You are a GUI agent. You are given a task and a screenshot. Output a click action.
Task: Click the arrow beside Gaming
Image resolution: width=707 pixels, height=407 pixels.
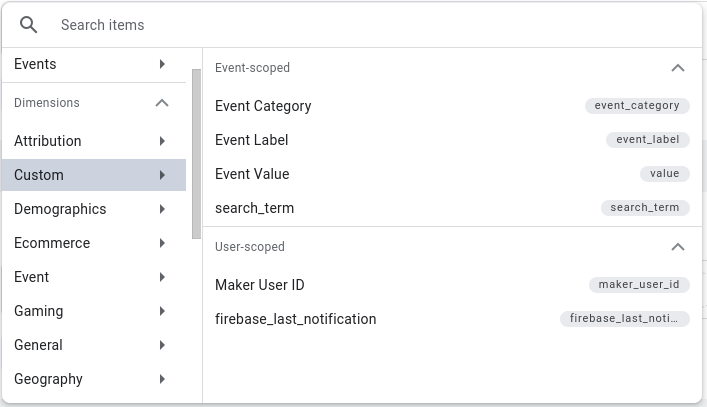click(162, 311)
